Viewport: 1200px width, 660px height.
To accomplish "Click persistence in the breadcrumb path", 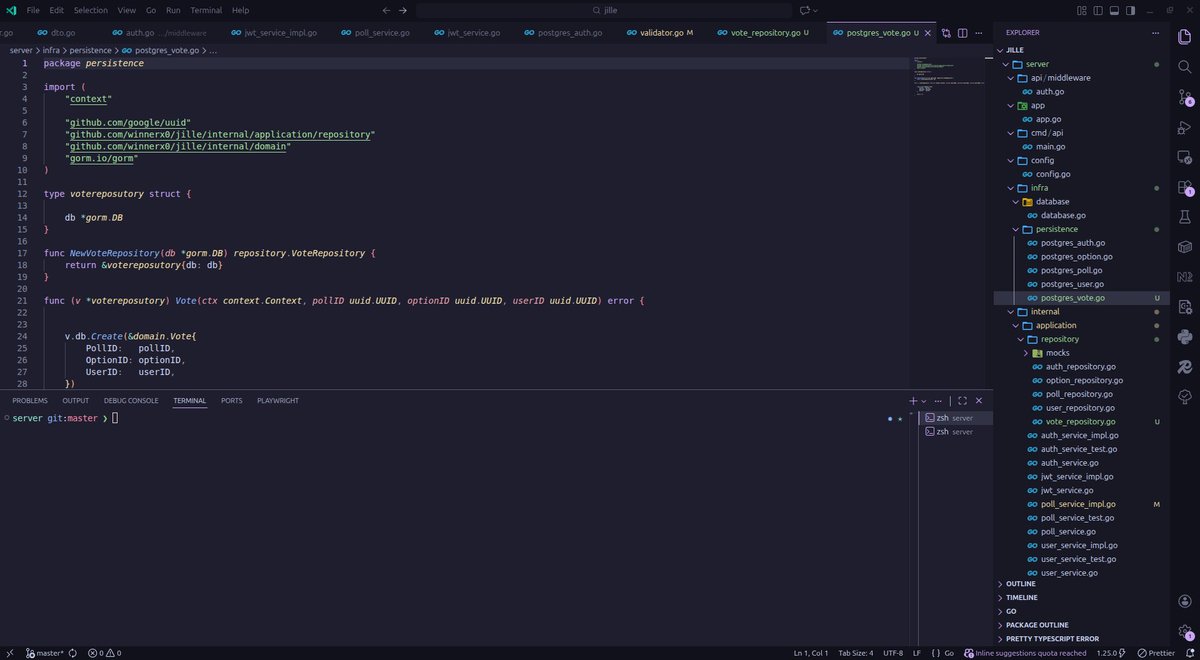I will (x=90, y=49).
